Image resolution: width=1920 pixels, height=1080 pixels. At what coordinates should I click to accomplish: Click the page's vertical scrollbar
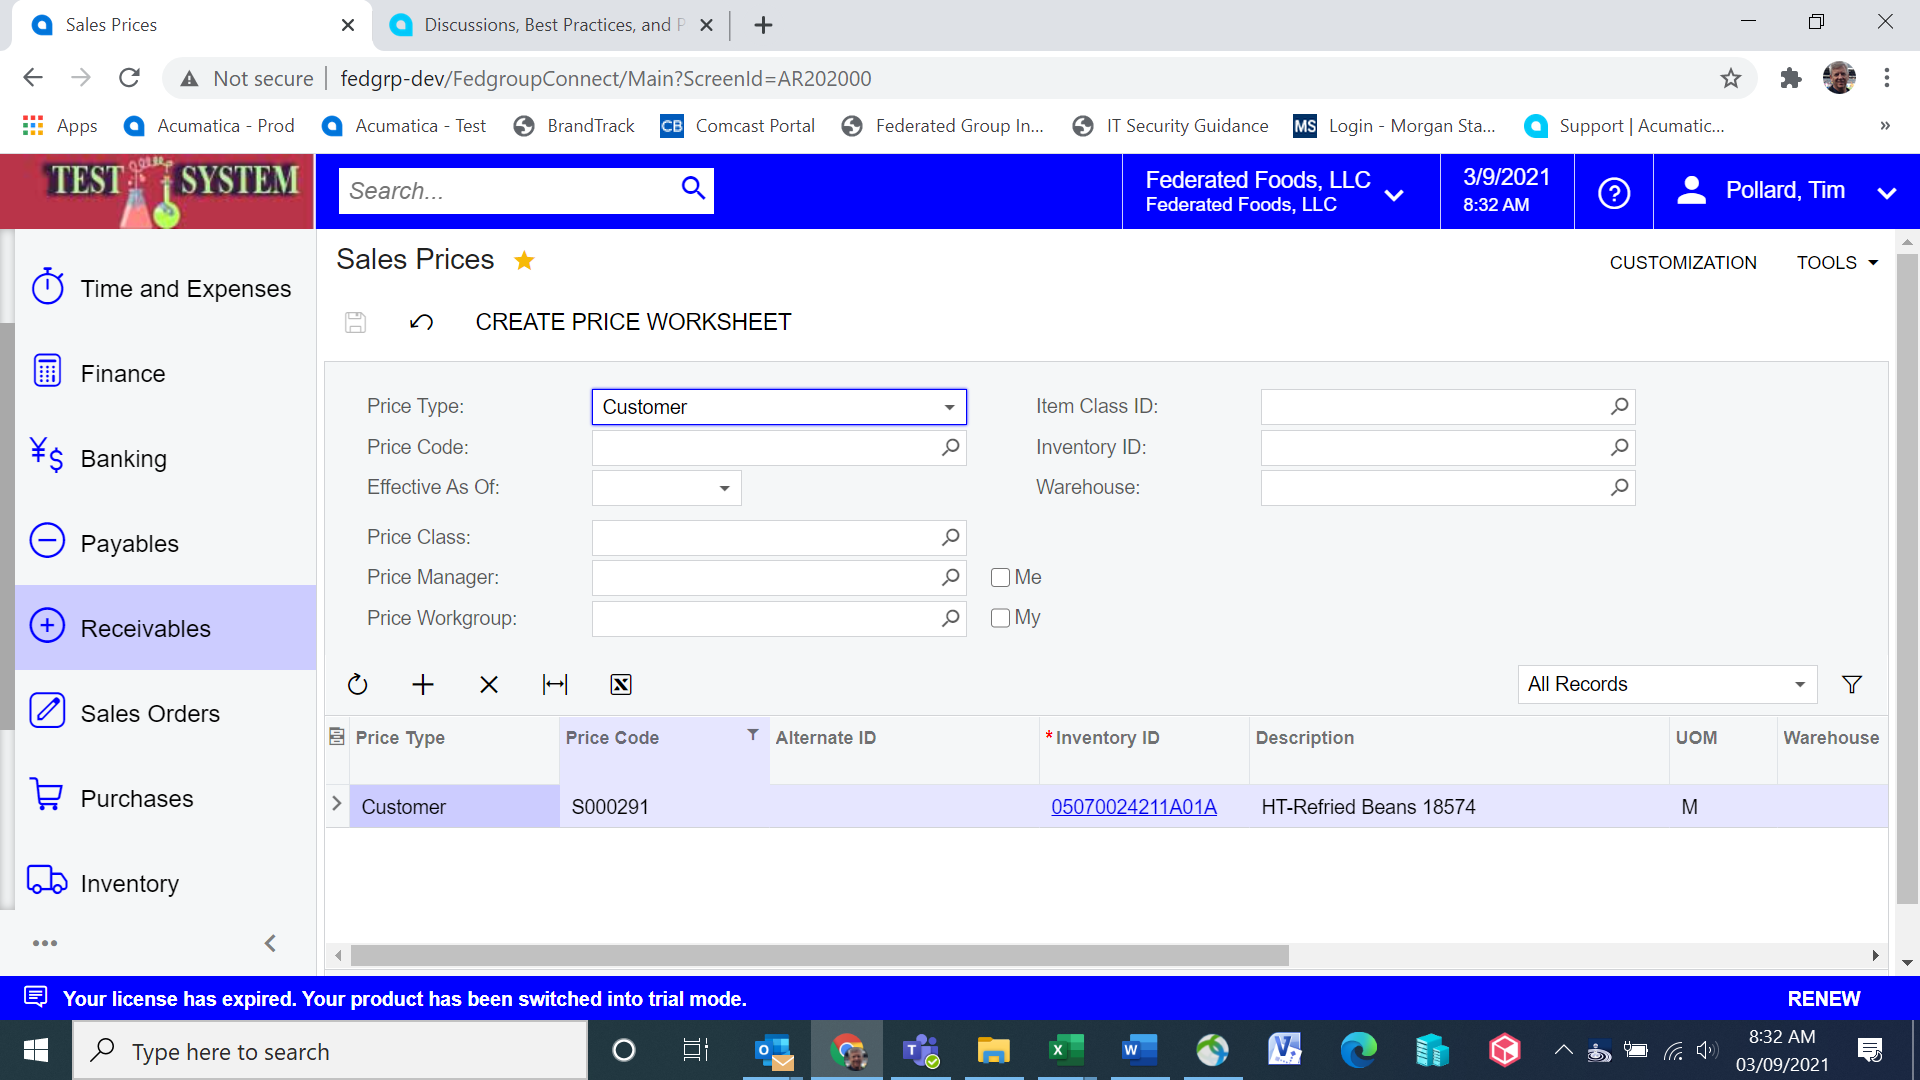pos(1907,580)
